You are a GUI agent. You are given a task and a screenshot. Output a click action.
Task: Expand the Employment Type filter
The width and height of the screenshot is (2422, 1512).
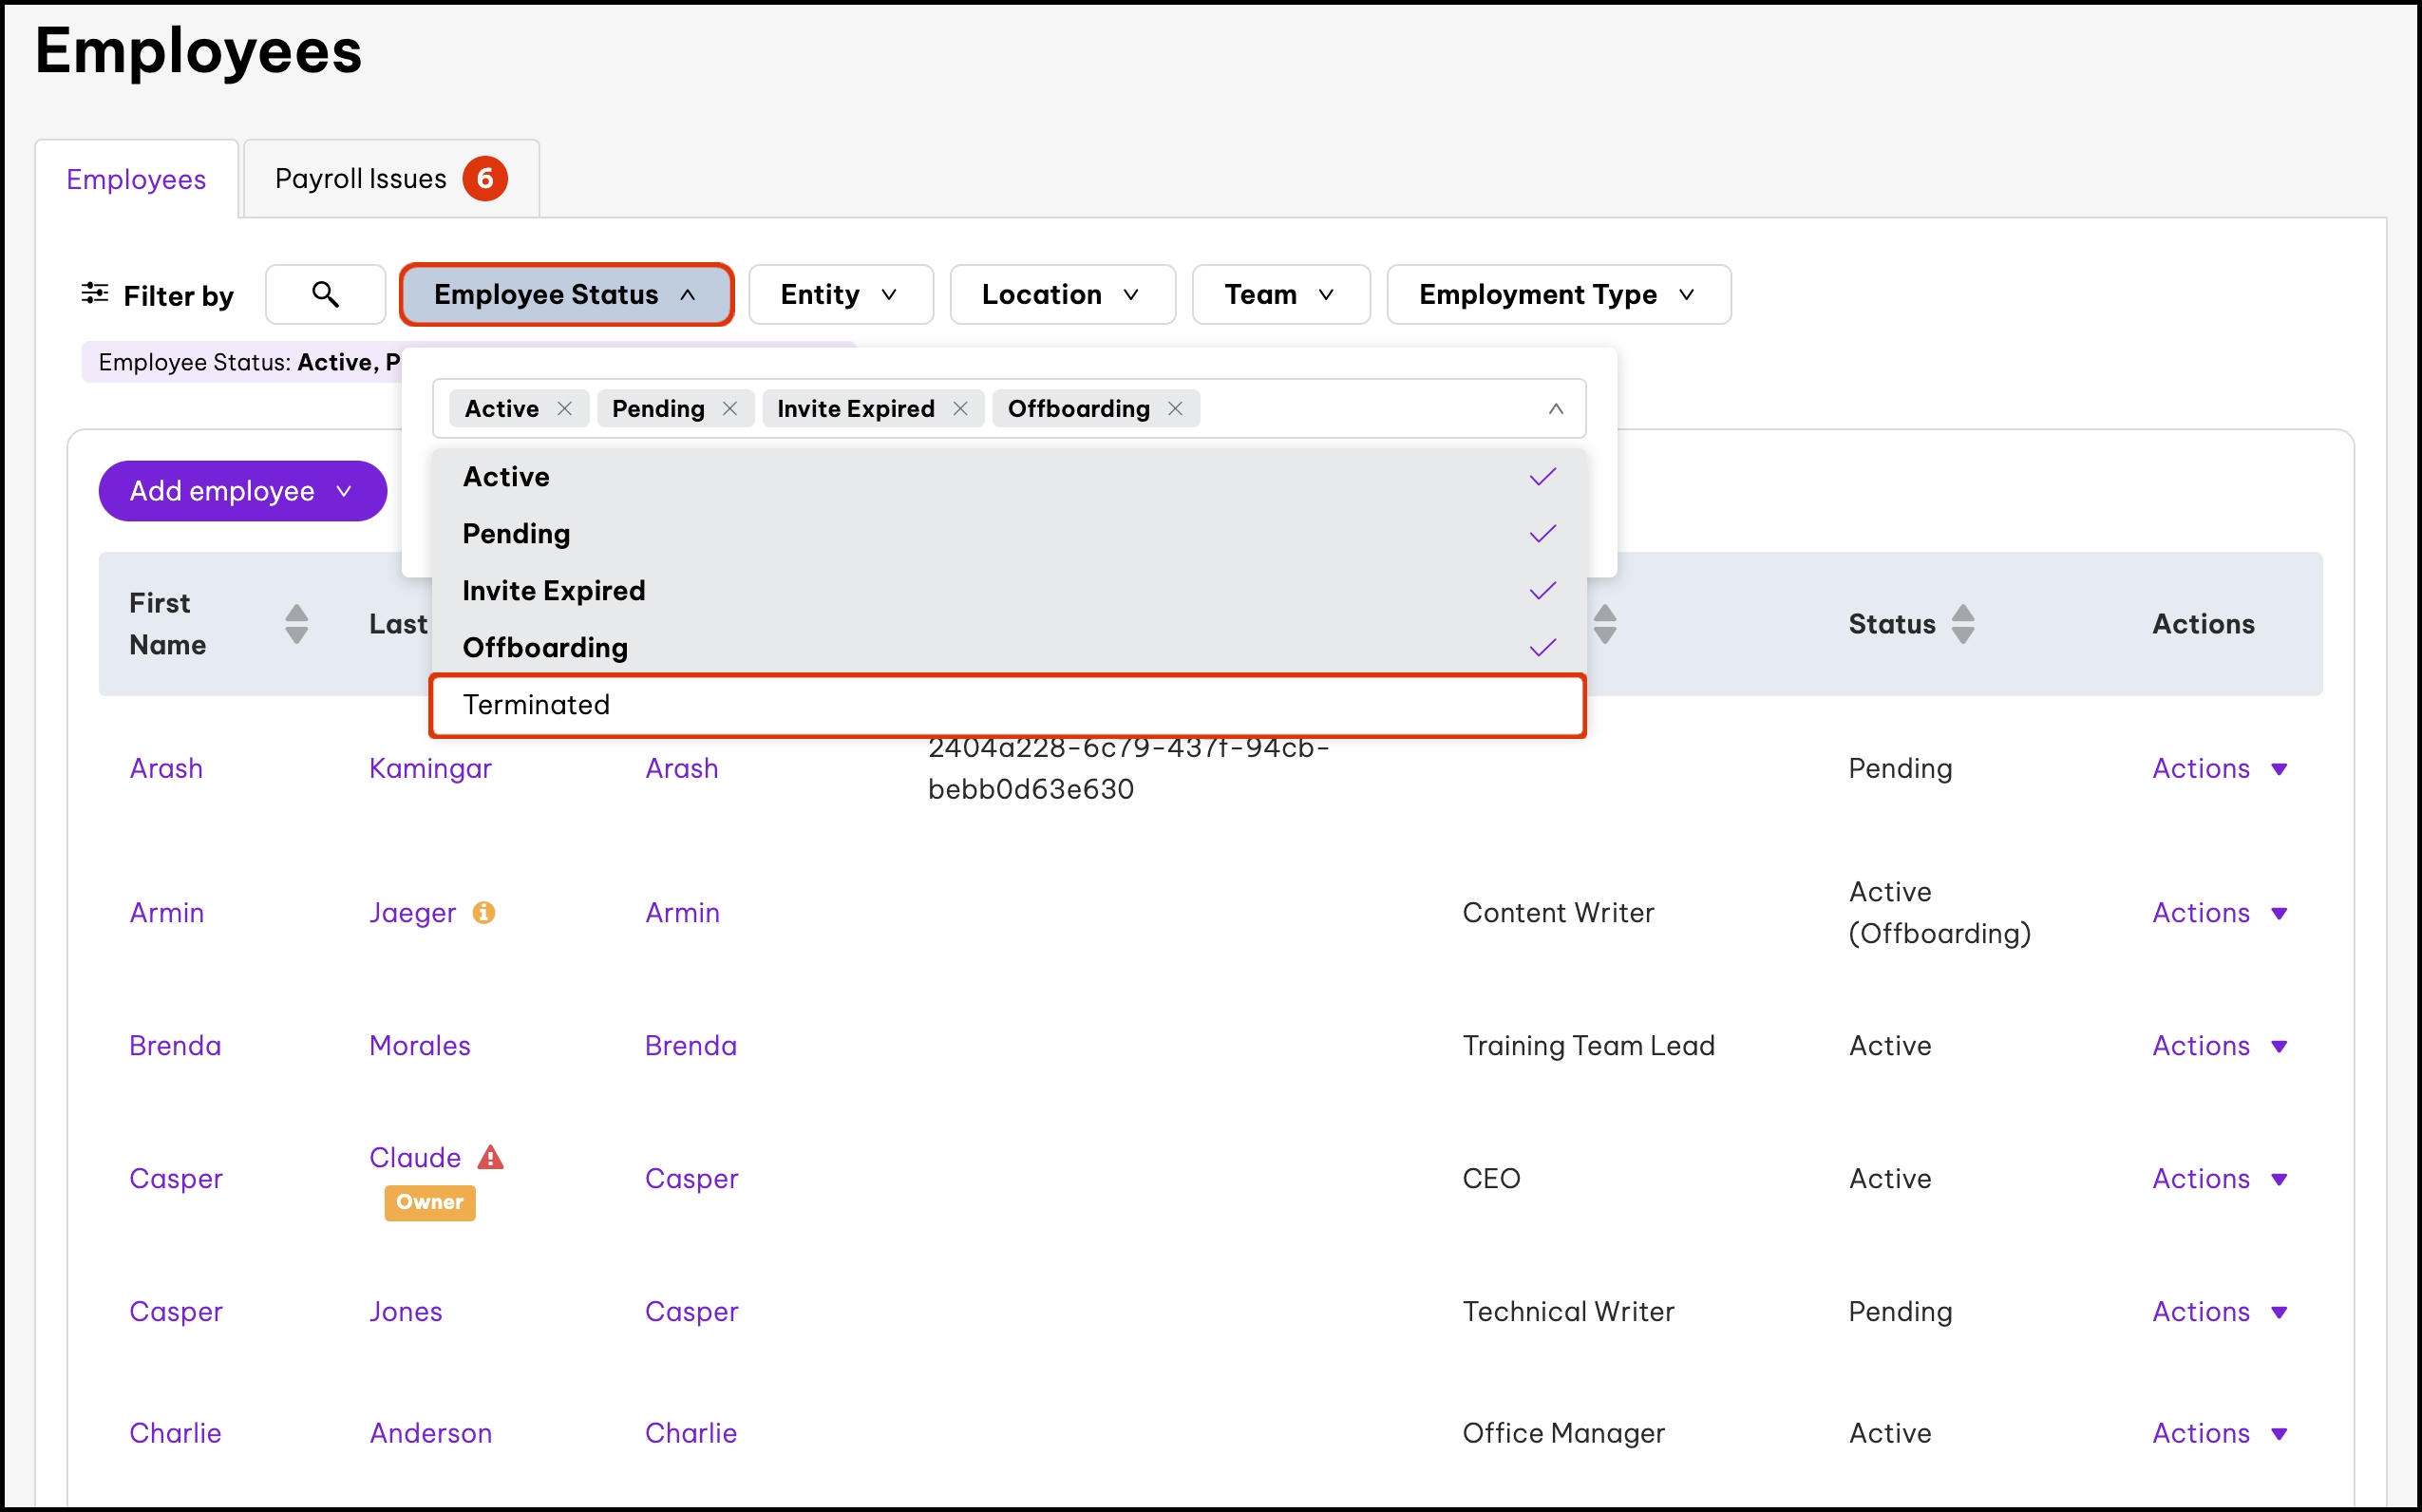pos(1557,294)
